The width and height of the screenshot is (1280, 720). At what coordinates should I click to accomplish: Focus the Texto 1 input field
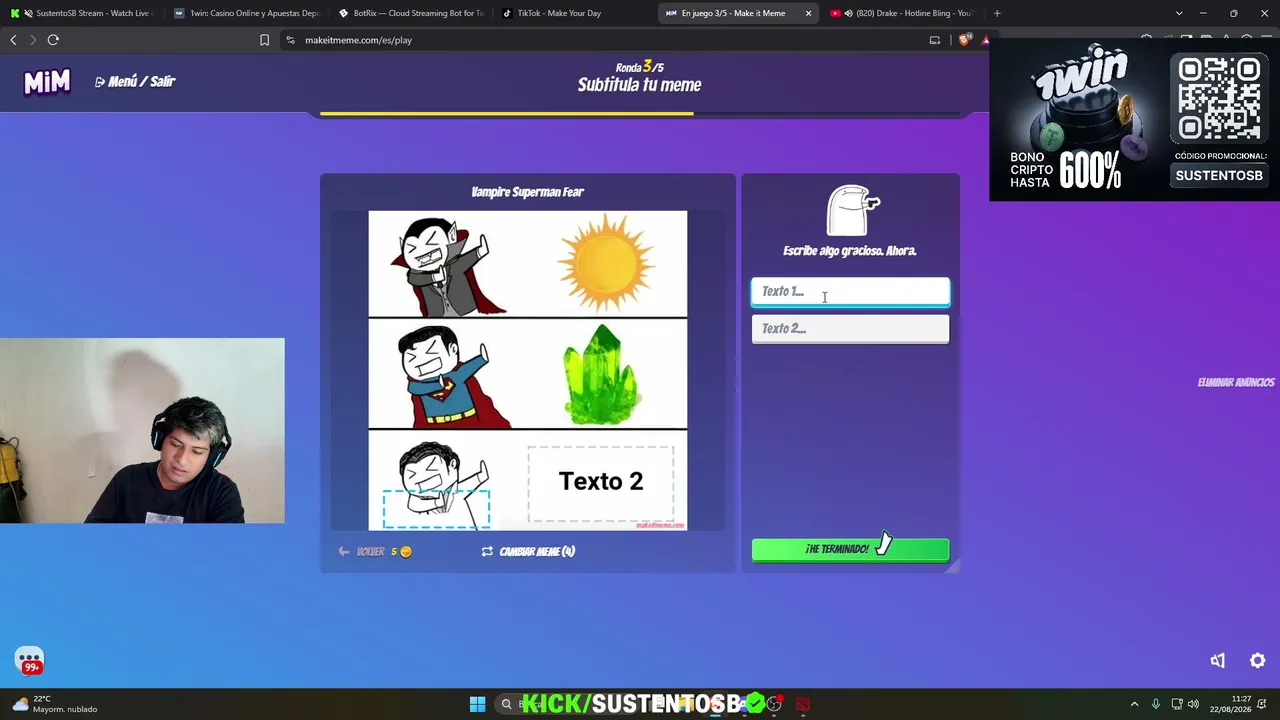pos(850,291)
